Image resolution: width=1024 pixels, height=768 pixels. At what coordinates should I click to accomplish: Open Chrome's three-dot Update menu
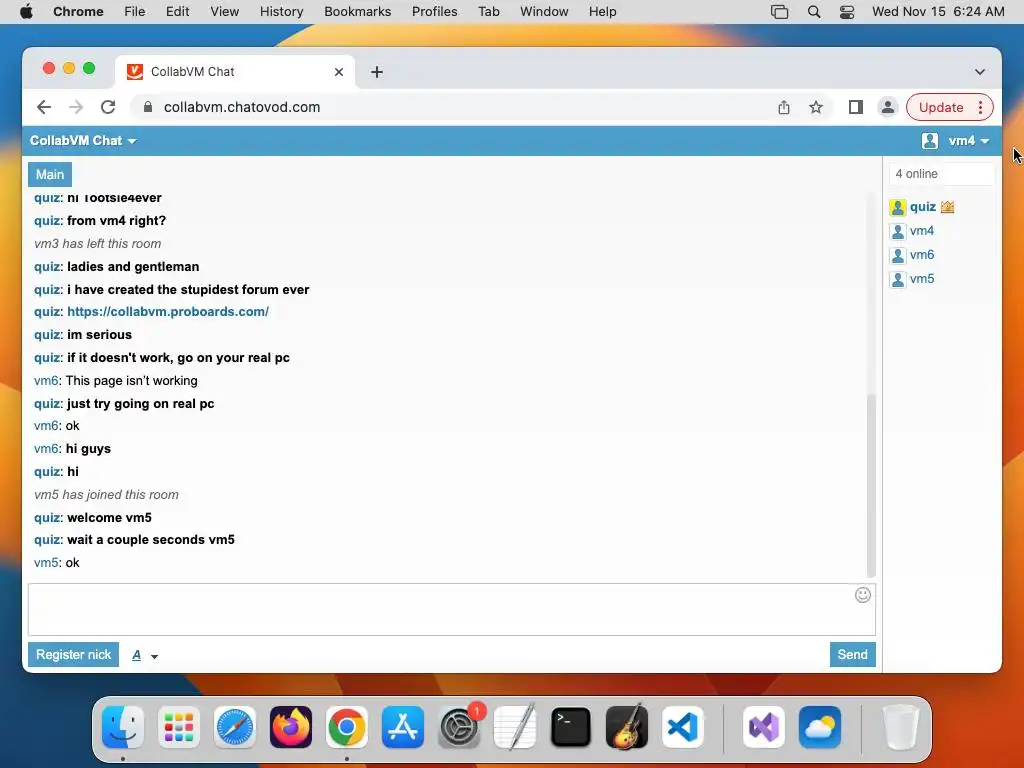pos(980,107)
